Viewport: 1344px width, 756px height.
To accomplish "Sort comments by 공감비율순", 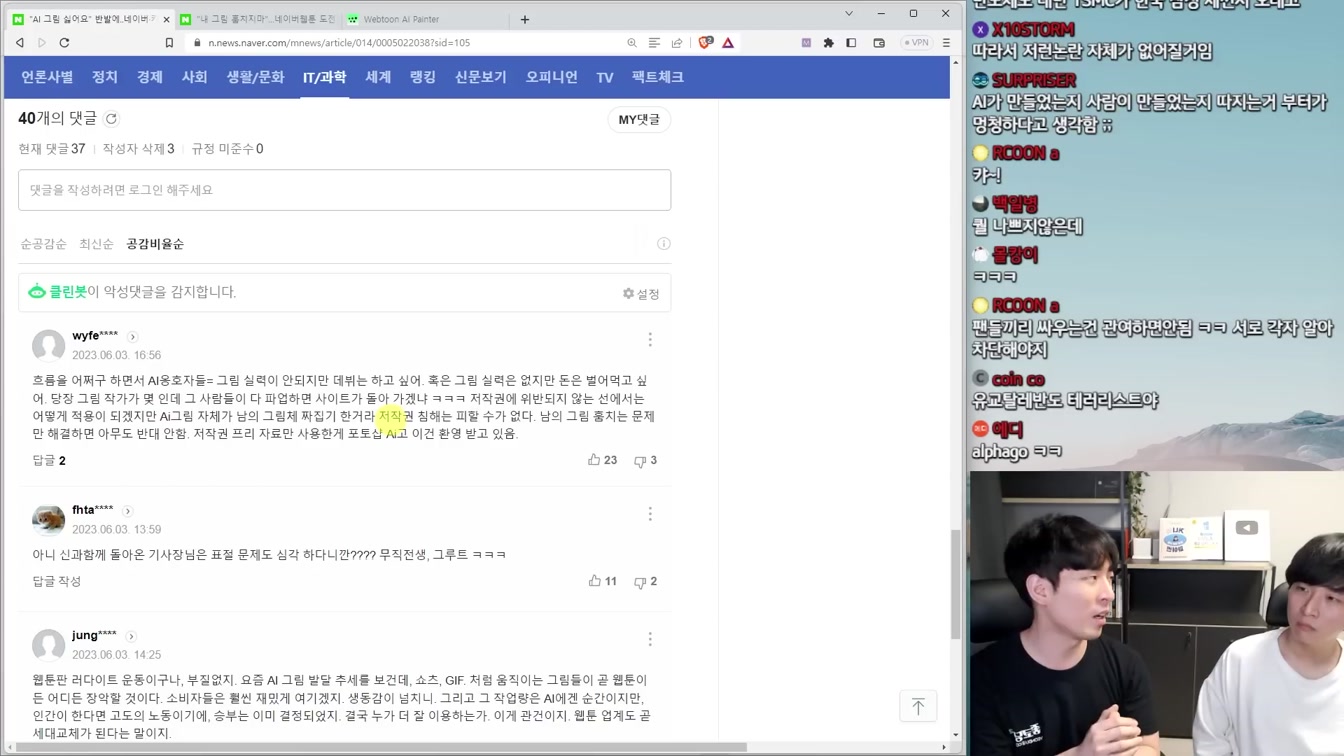I will tap(155, 244).
